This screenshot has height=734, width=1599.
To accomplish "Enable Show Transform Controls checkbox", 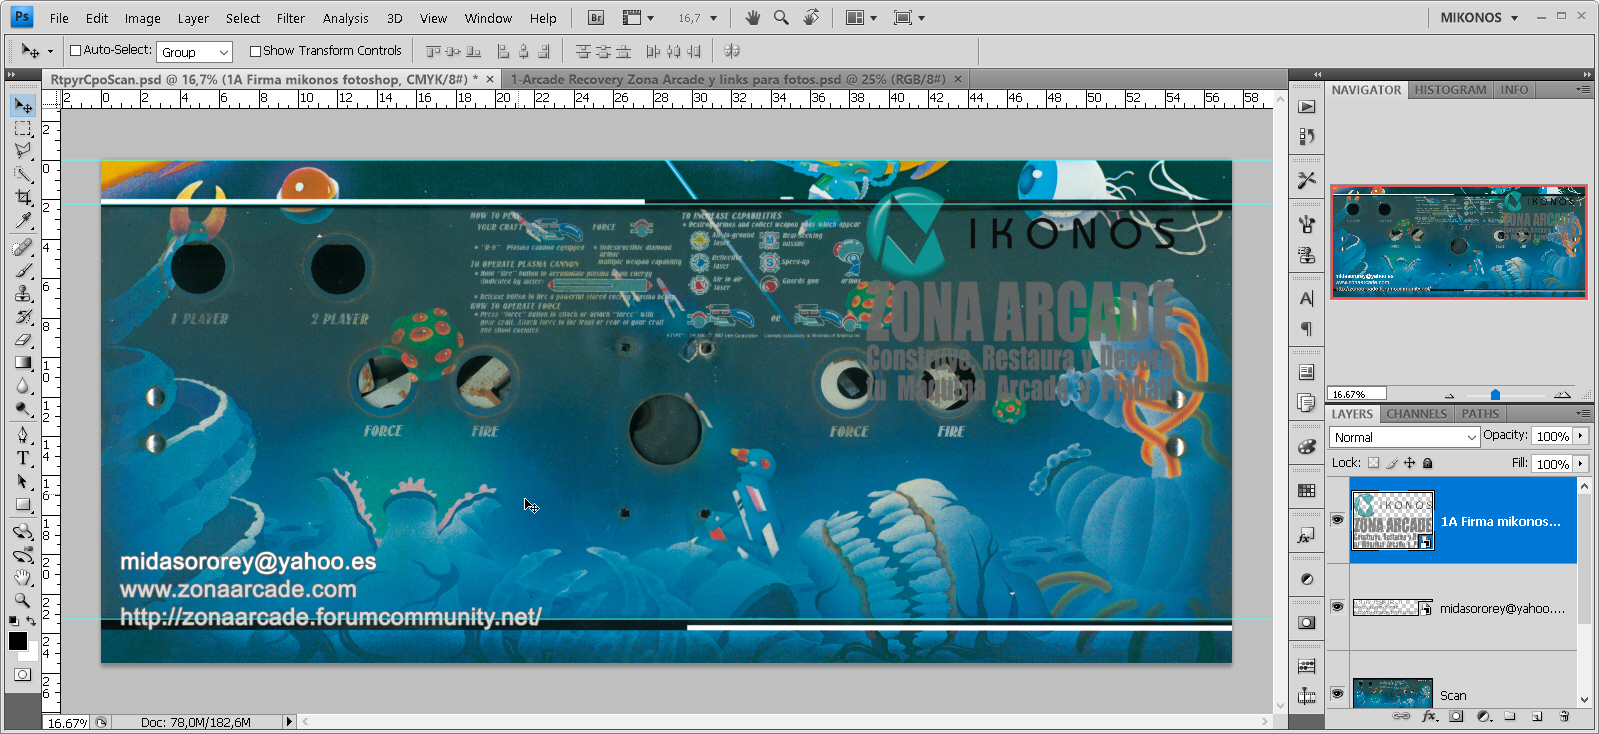I will pos(255,51).
